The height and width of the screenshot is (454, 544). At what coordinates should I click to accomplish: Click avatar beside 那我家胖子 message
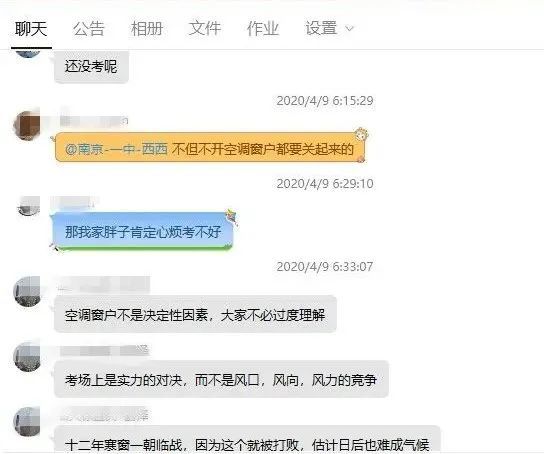(29, 206)
